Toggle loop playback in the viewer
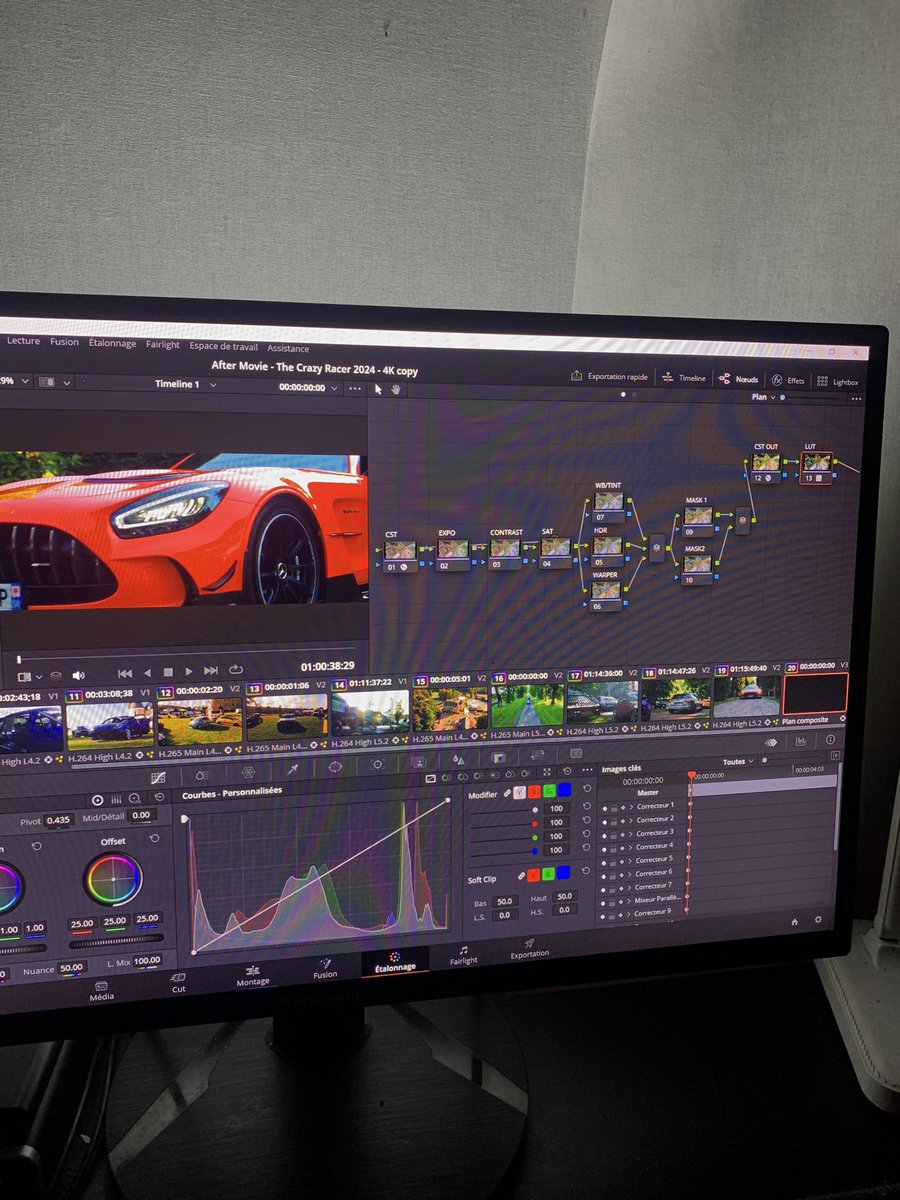This screenshot has width=900, height=1200. coord(236,670)
